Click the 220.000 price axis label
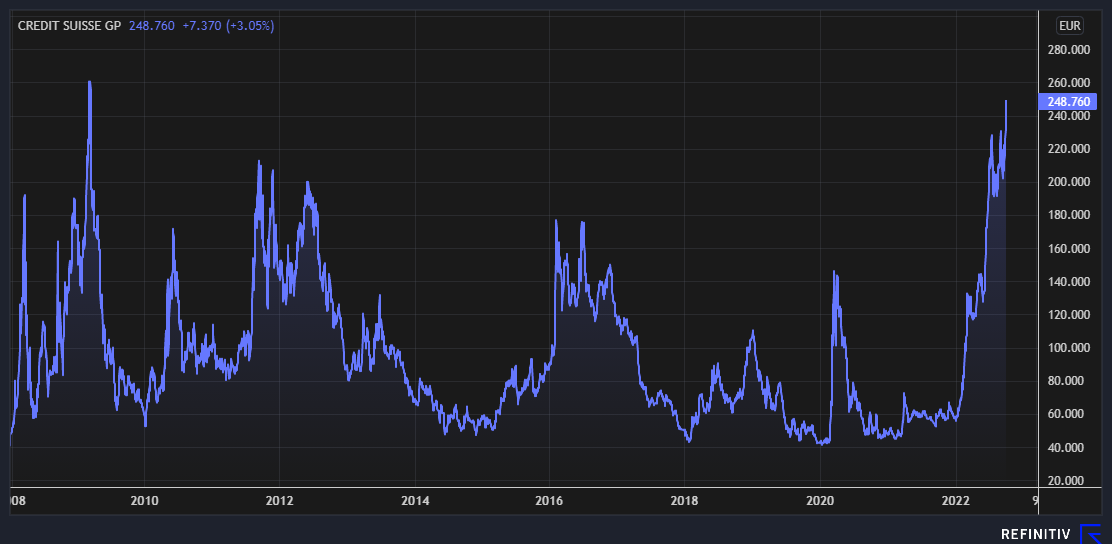The height and width of the screenshot is (544, 1112). pos(1069,149)
